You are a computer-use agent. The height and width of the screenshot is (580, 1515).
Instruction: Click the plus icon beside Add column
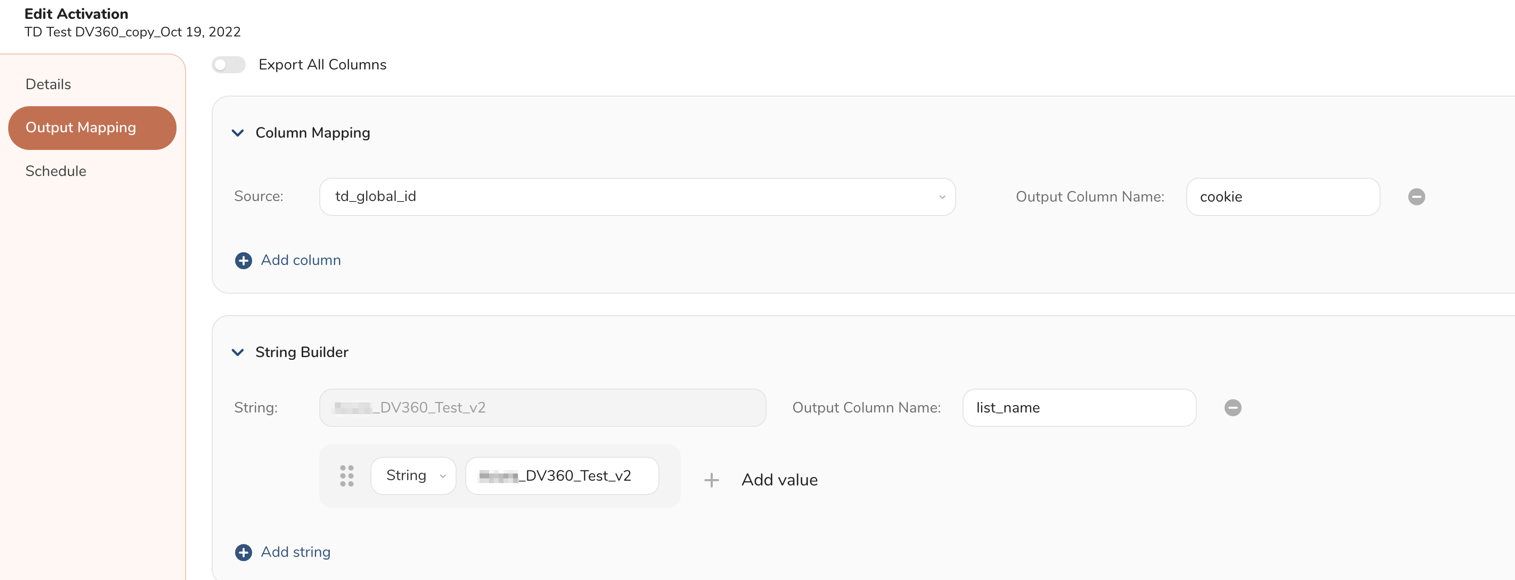pyautogui.click(x=243, y=261)
